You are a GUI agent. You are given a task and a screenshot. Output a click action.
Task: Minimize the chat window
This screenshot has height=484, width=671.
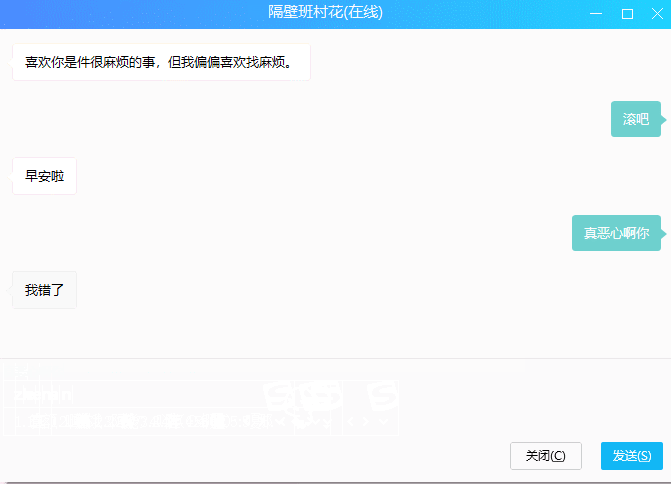tap(596, 13)
